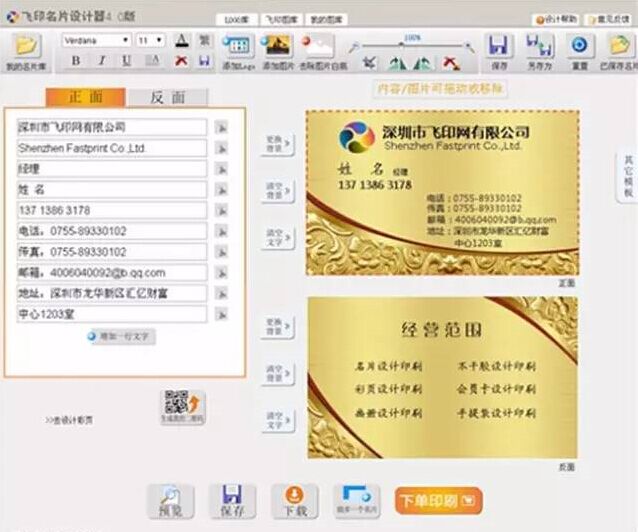Click the small blue save icon beside red X
The height and width of the screenshot is (532, 638).
[x=205, y=61]
